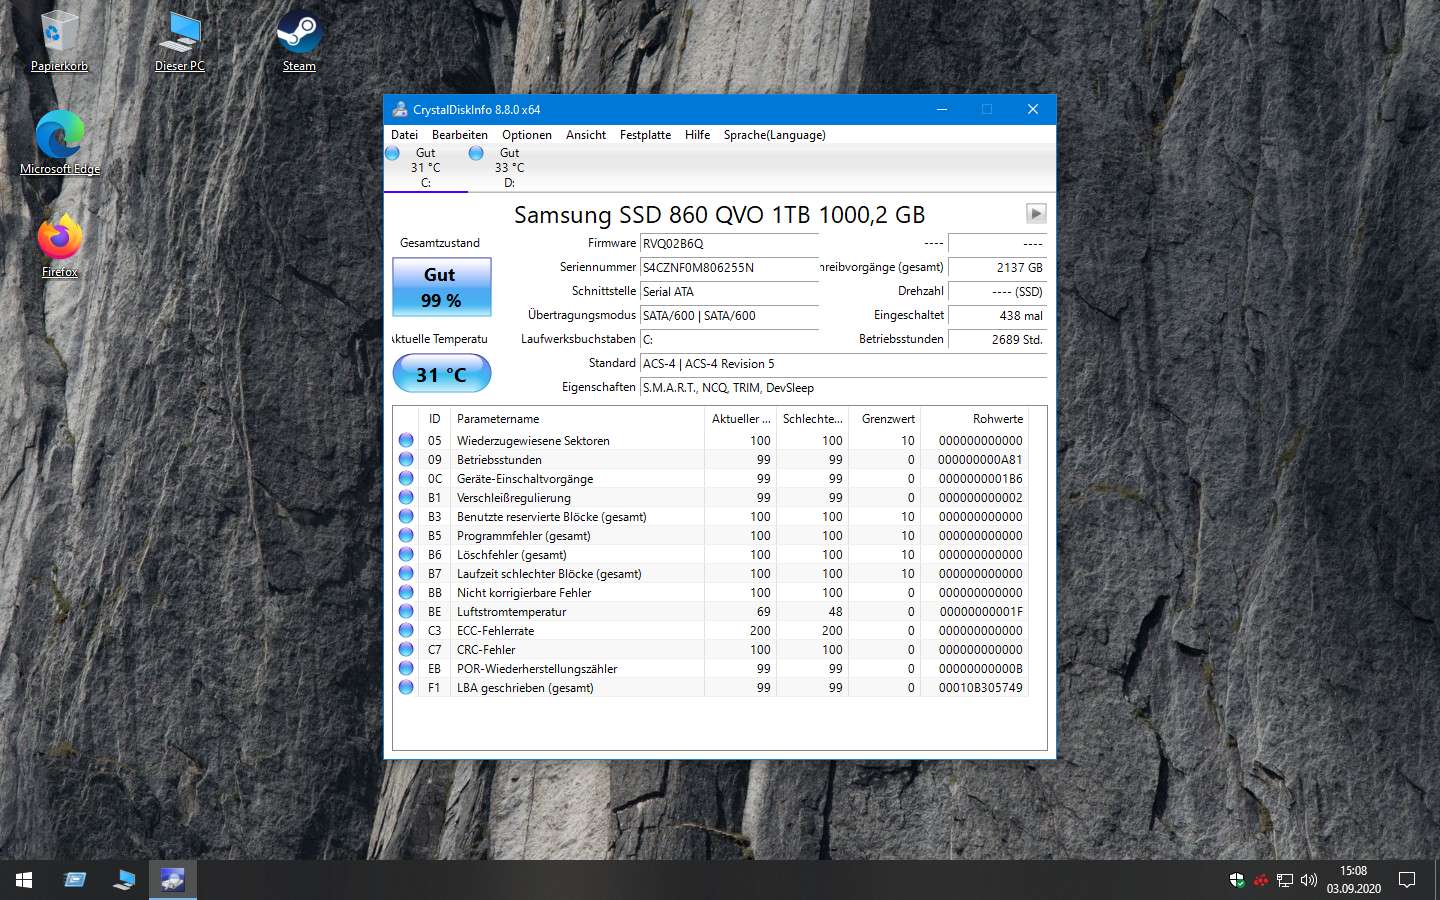This screenshot has height=900, width=1440.
Task: Open the Datei menu
Action: click(x=404, y=135)
